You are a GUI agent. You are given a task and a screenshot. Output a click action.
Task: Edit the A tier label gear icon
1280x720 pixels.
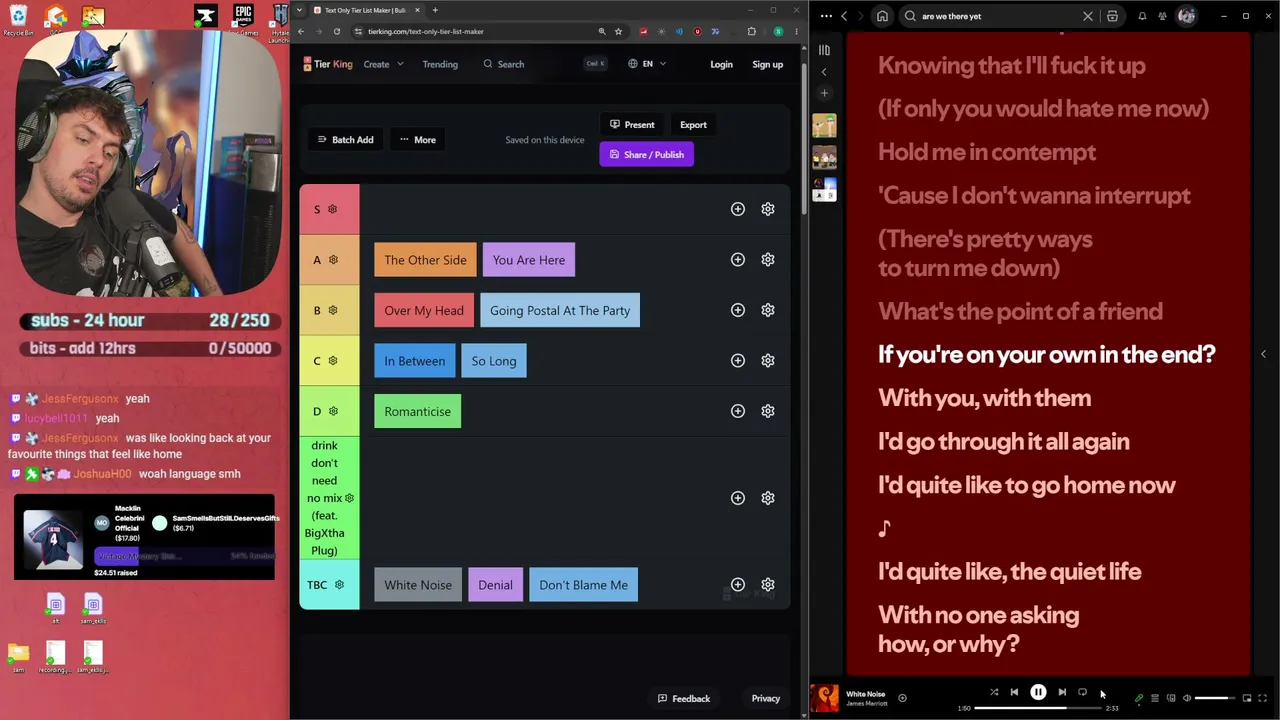[333, 260]
